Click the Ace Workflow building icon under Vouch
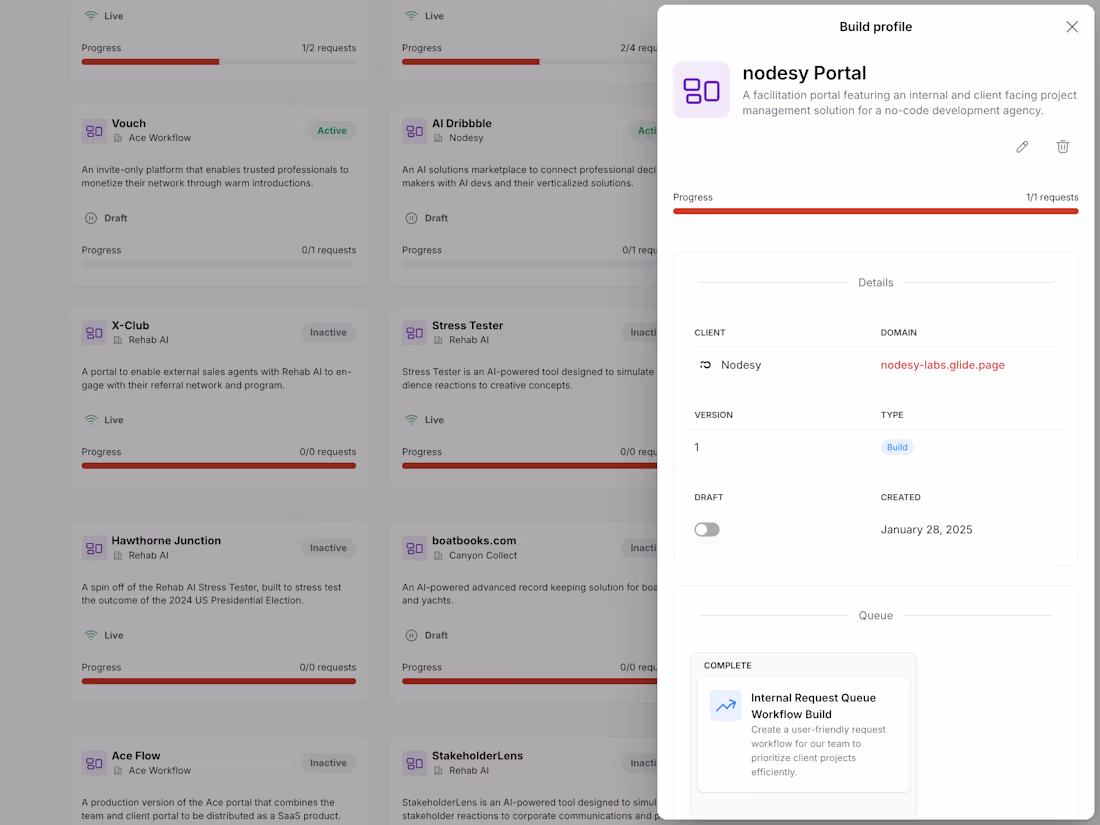1100x825 pixels. (118, 138)
